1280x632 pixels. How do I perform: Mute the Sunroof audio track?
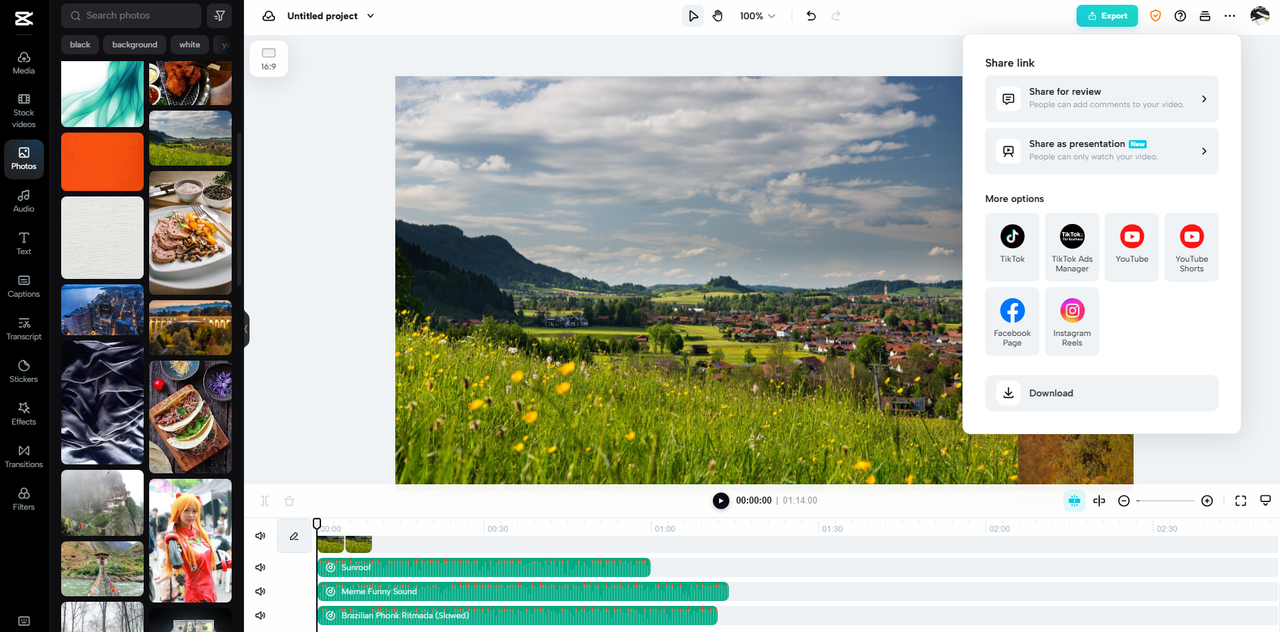[x=260, y=567]
